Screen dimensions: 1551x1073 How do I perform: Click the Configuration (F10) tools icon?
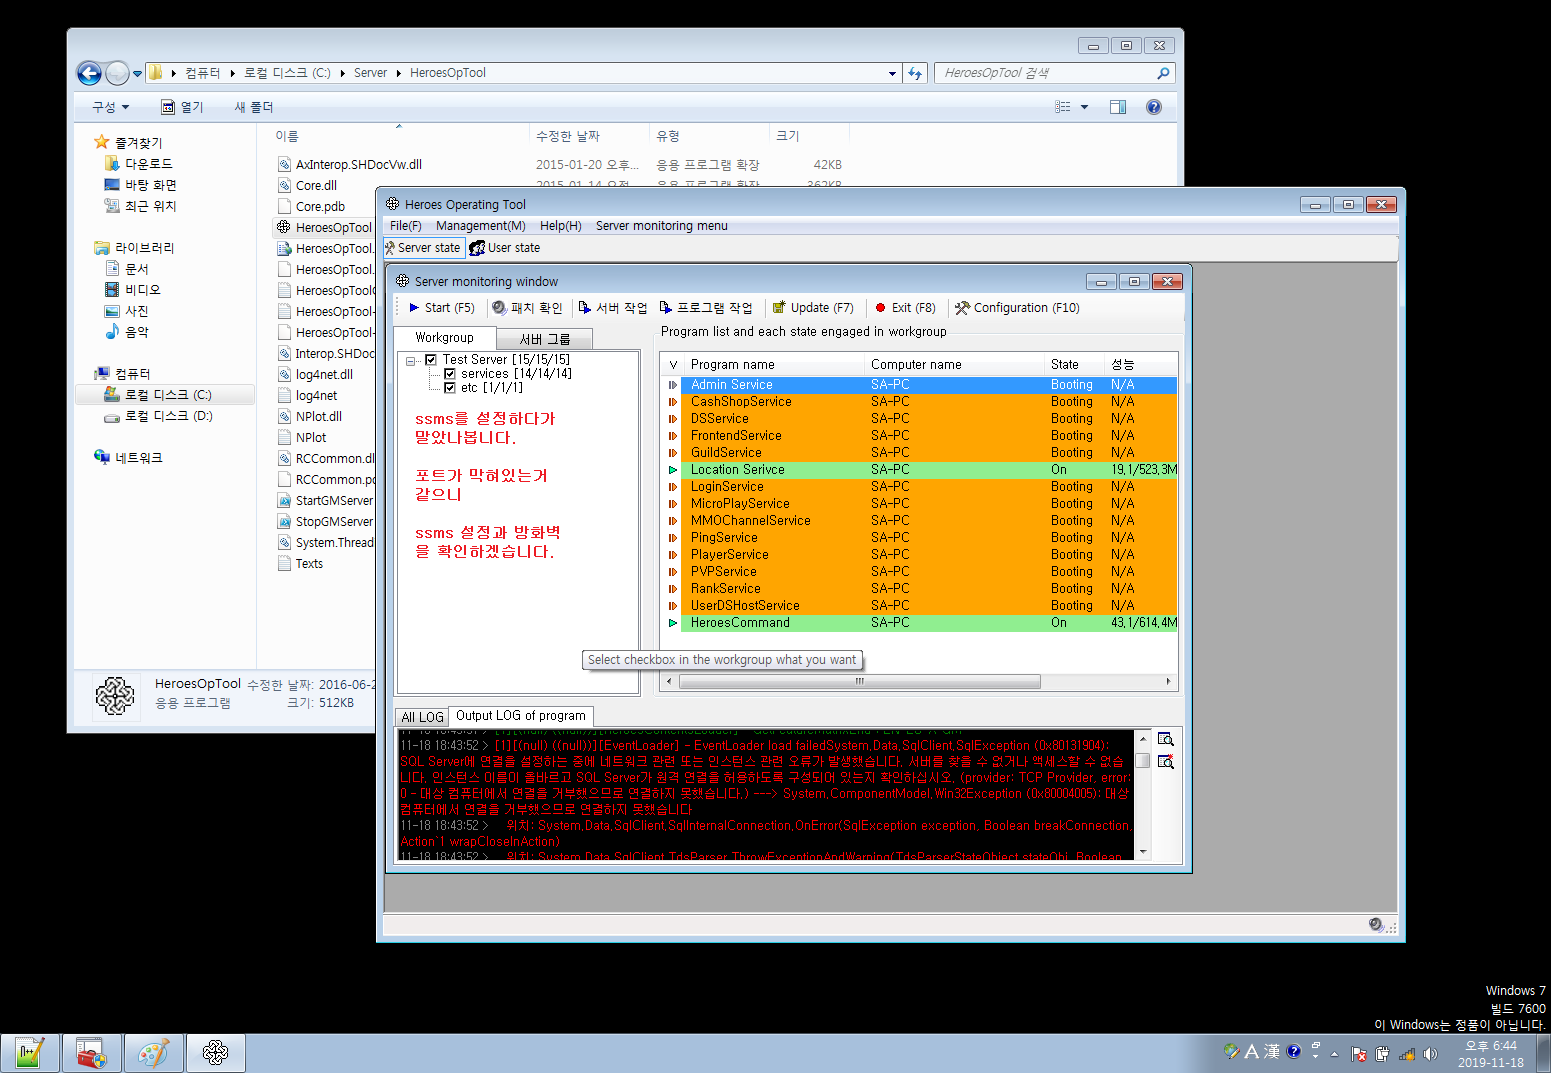click(x=962, y=308)
